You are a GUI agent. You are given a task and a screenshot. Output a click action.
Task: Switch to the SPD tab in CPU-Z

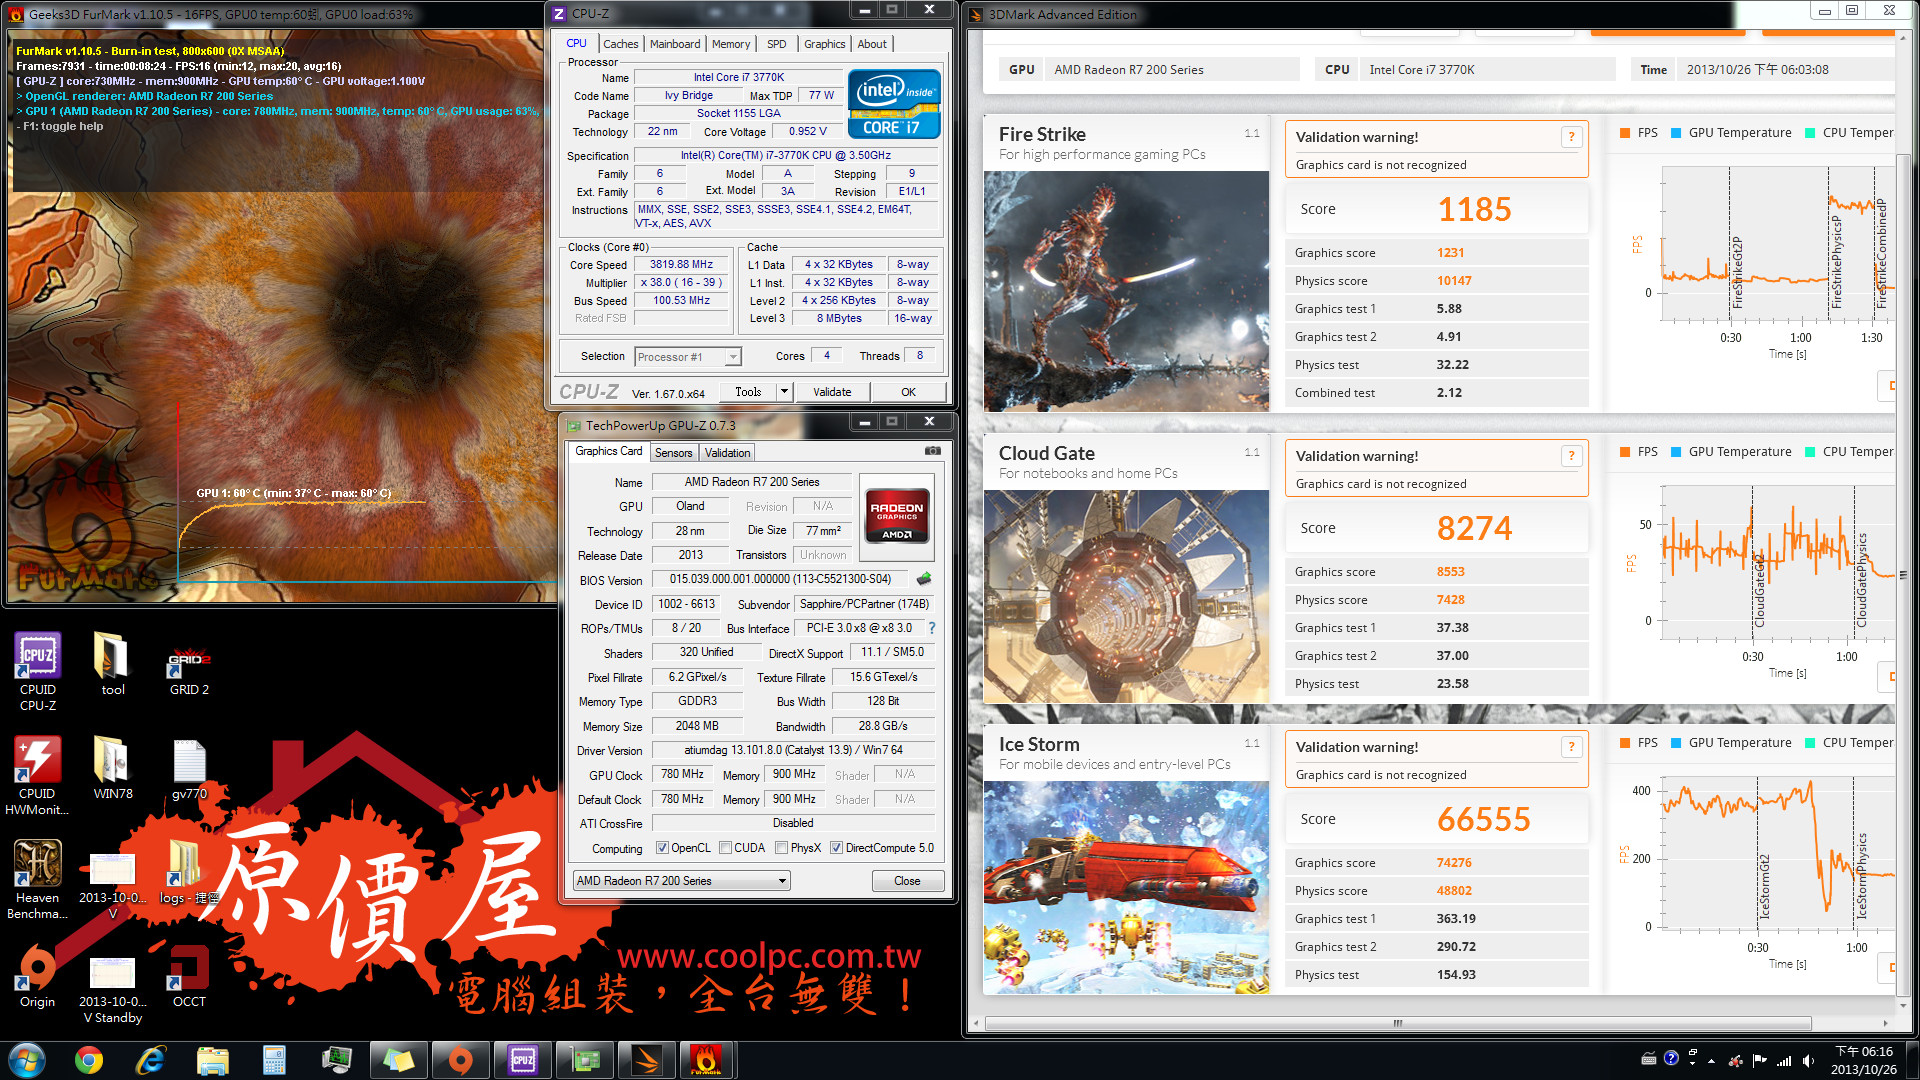(777, 44)
